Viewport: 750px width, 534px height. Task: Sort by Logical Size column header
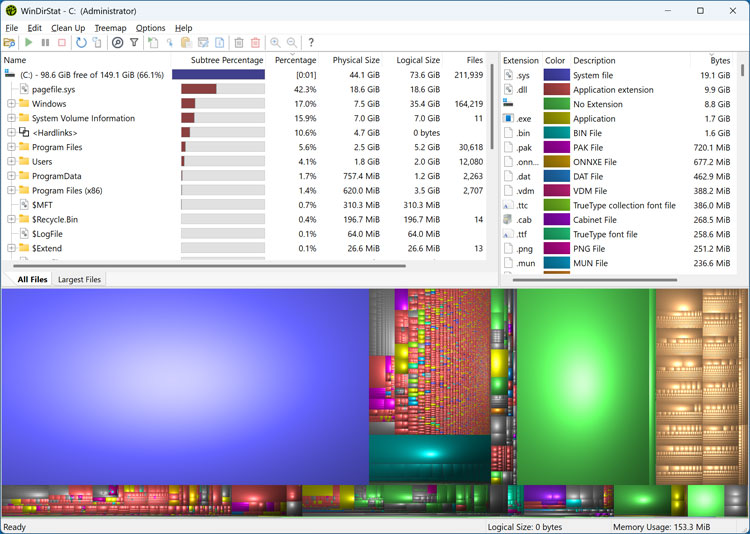click(412, 60)
